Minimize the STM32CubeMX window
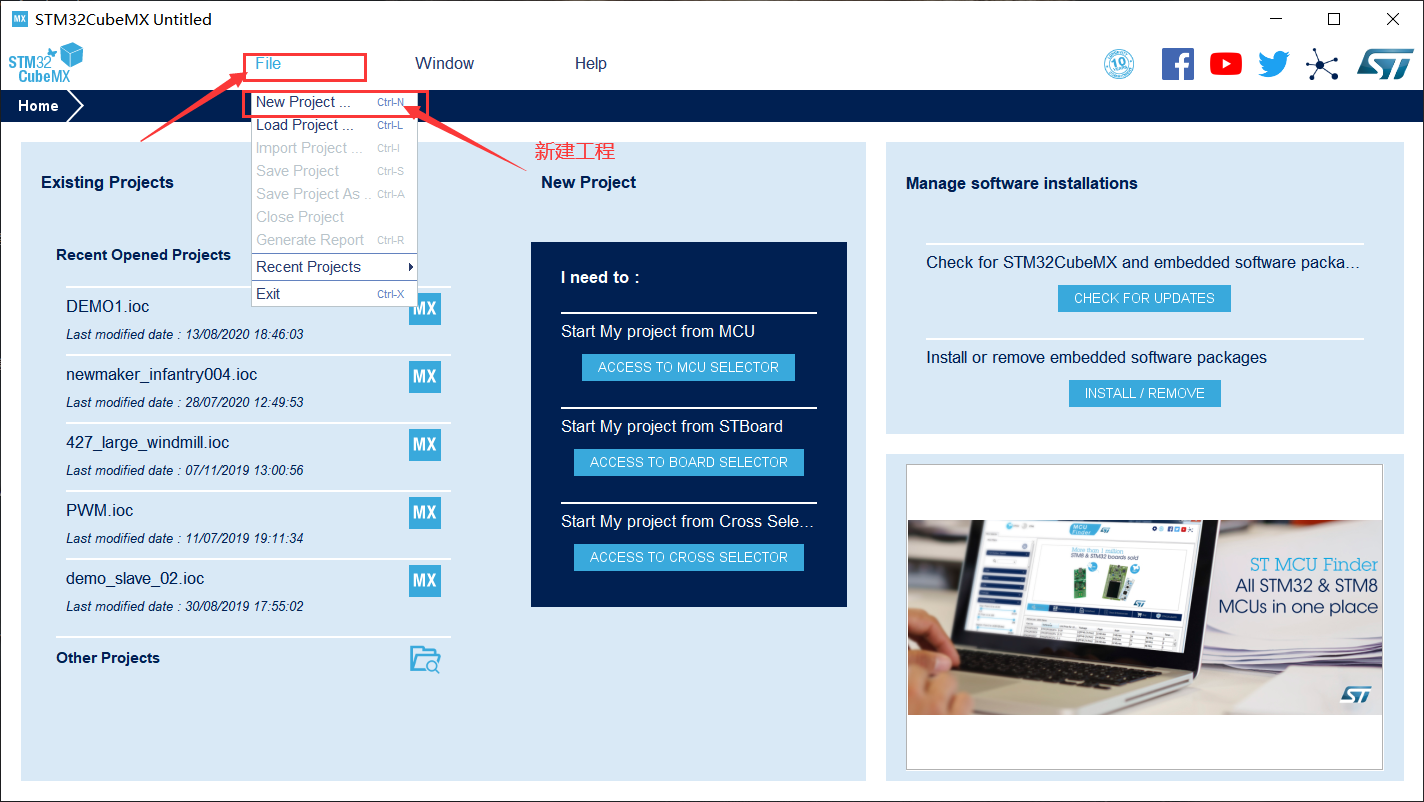Image resolution: width=1424 pixels, height=802 pixels. pos(1275,19)
